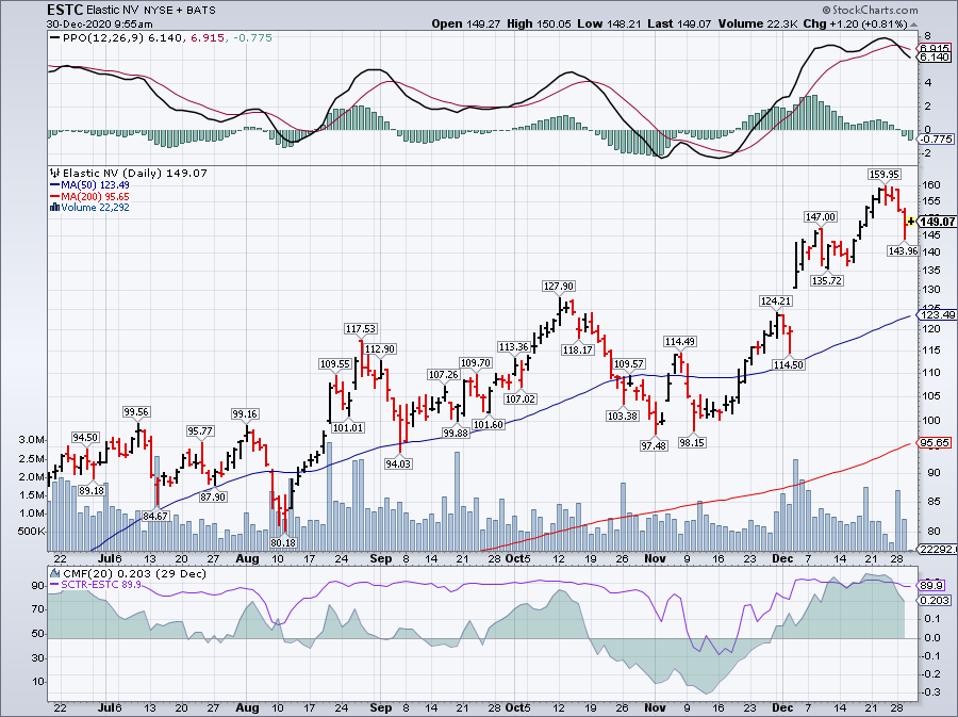Click the 98.15 low price label
This screenshot has width=958, height=717.
(x=692, y=443)
